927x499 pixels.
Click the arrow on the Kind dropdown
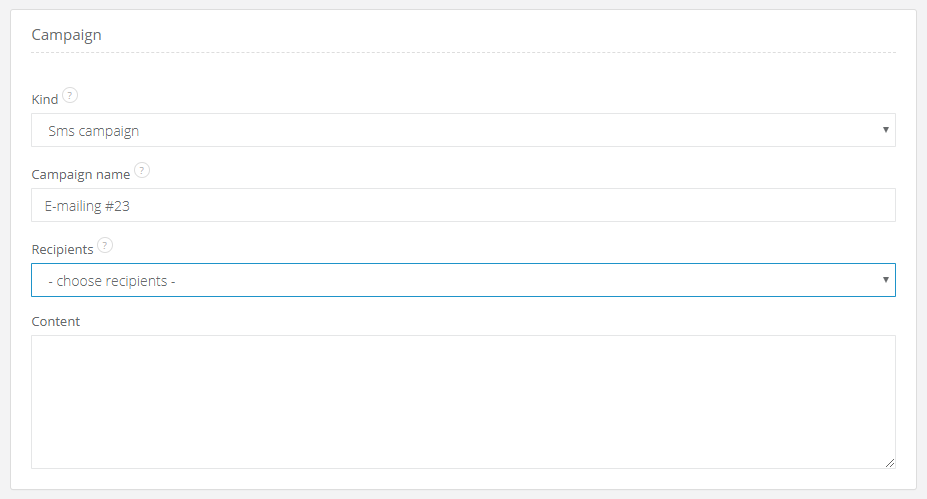886,130
